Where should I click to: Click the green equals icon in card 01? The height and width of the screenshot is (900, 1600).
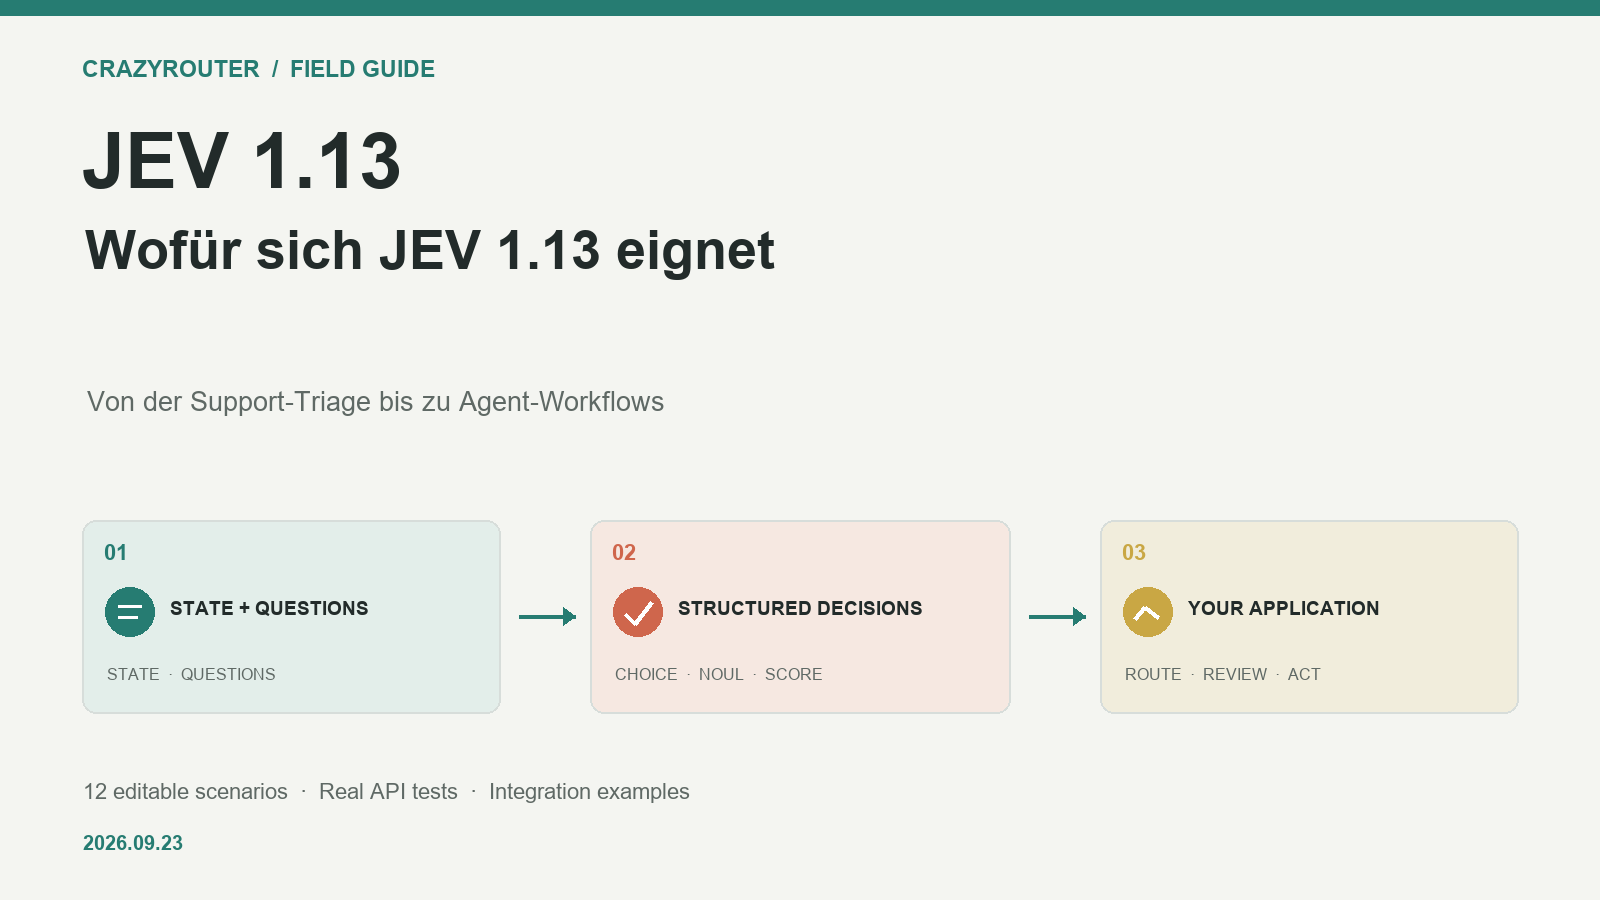point(130,612)
